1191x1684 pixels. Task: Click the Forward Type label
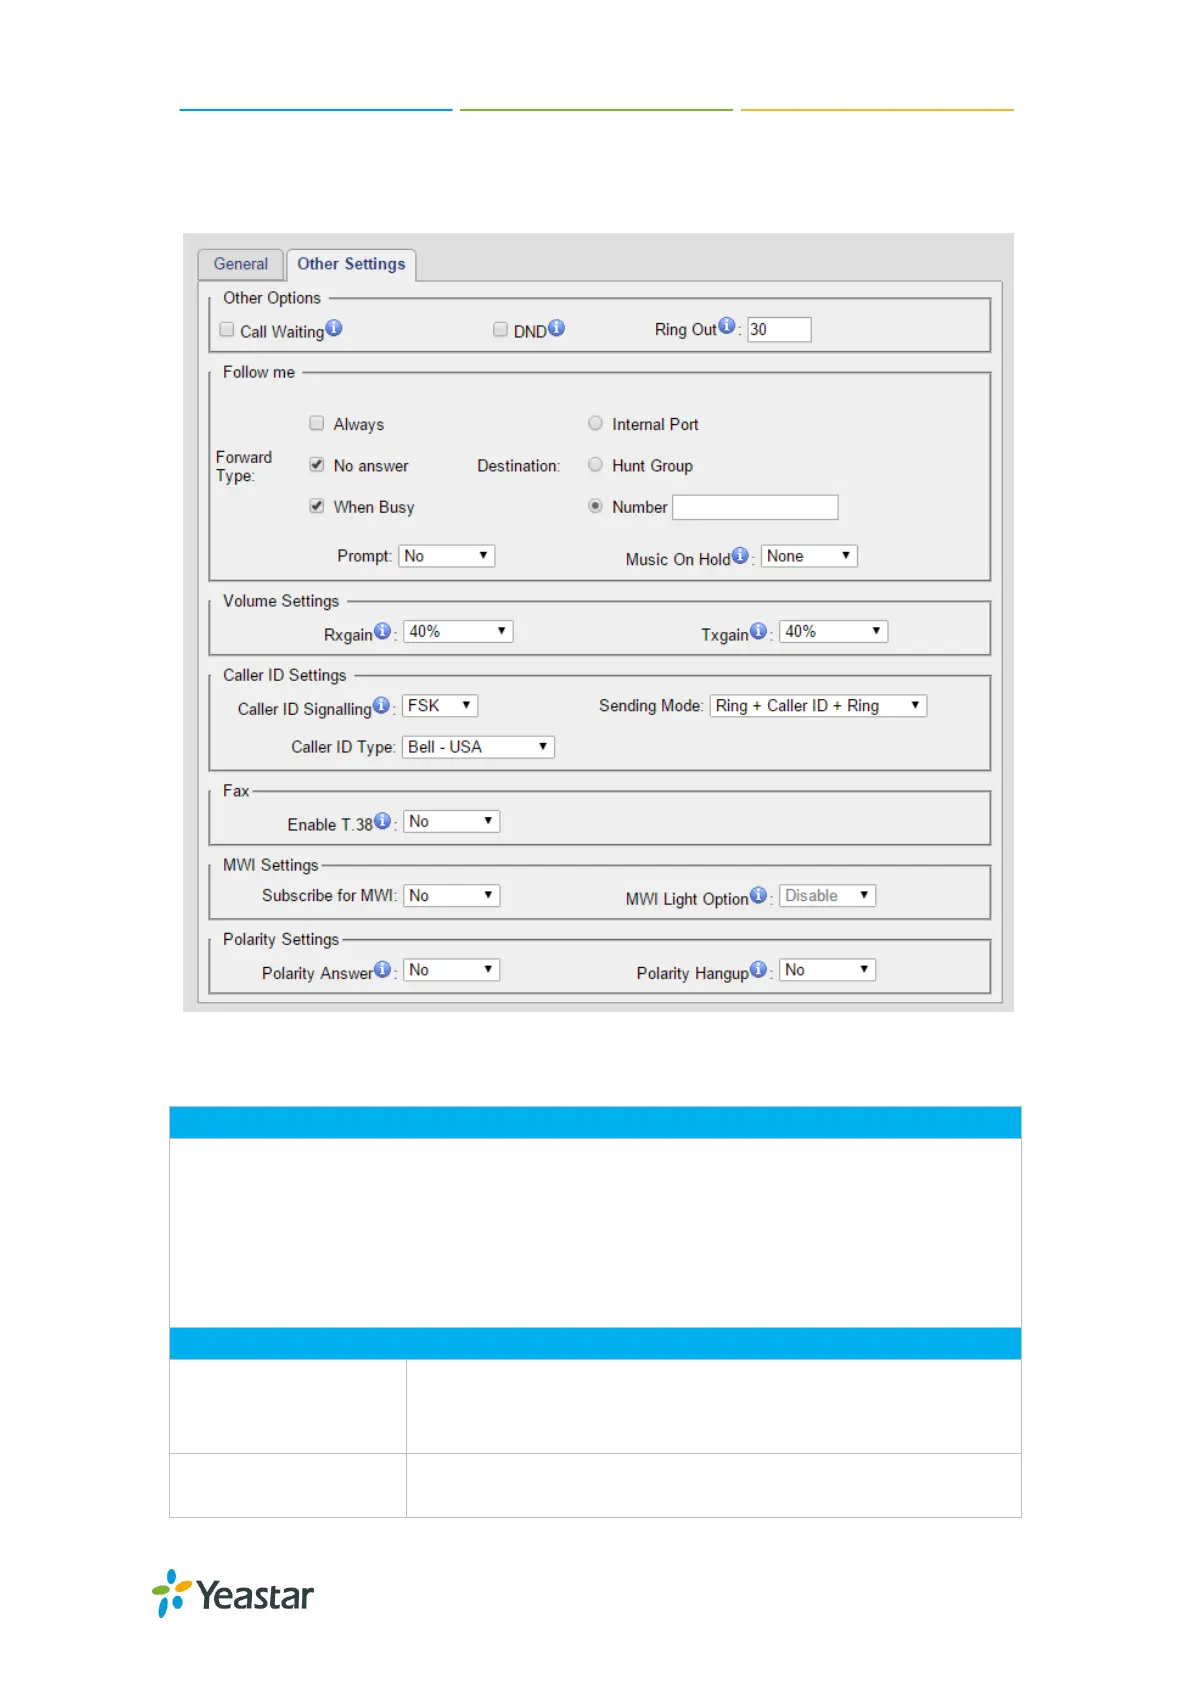point(244,466)
